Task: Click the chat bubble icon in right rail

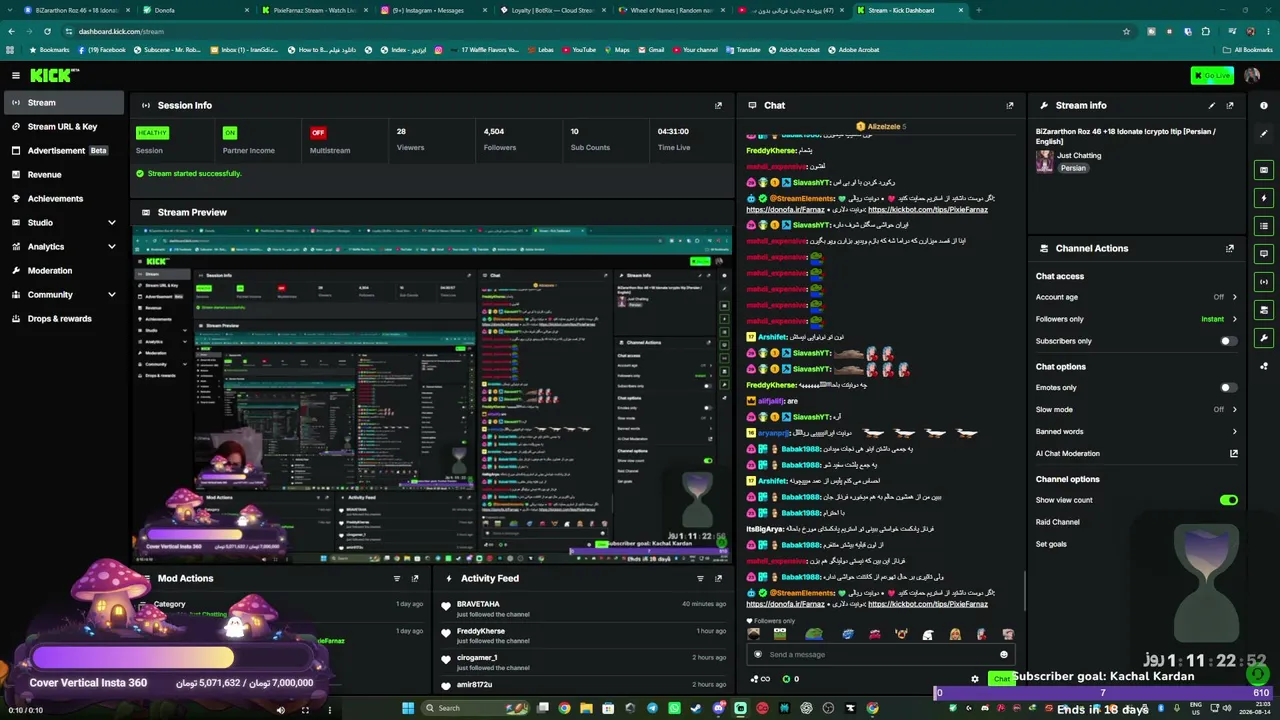Action: tap(1264, 254)
